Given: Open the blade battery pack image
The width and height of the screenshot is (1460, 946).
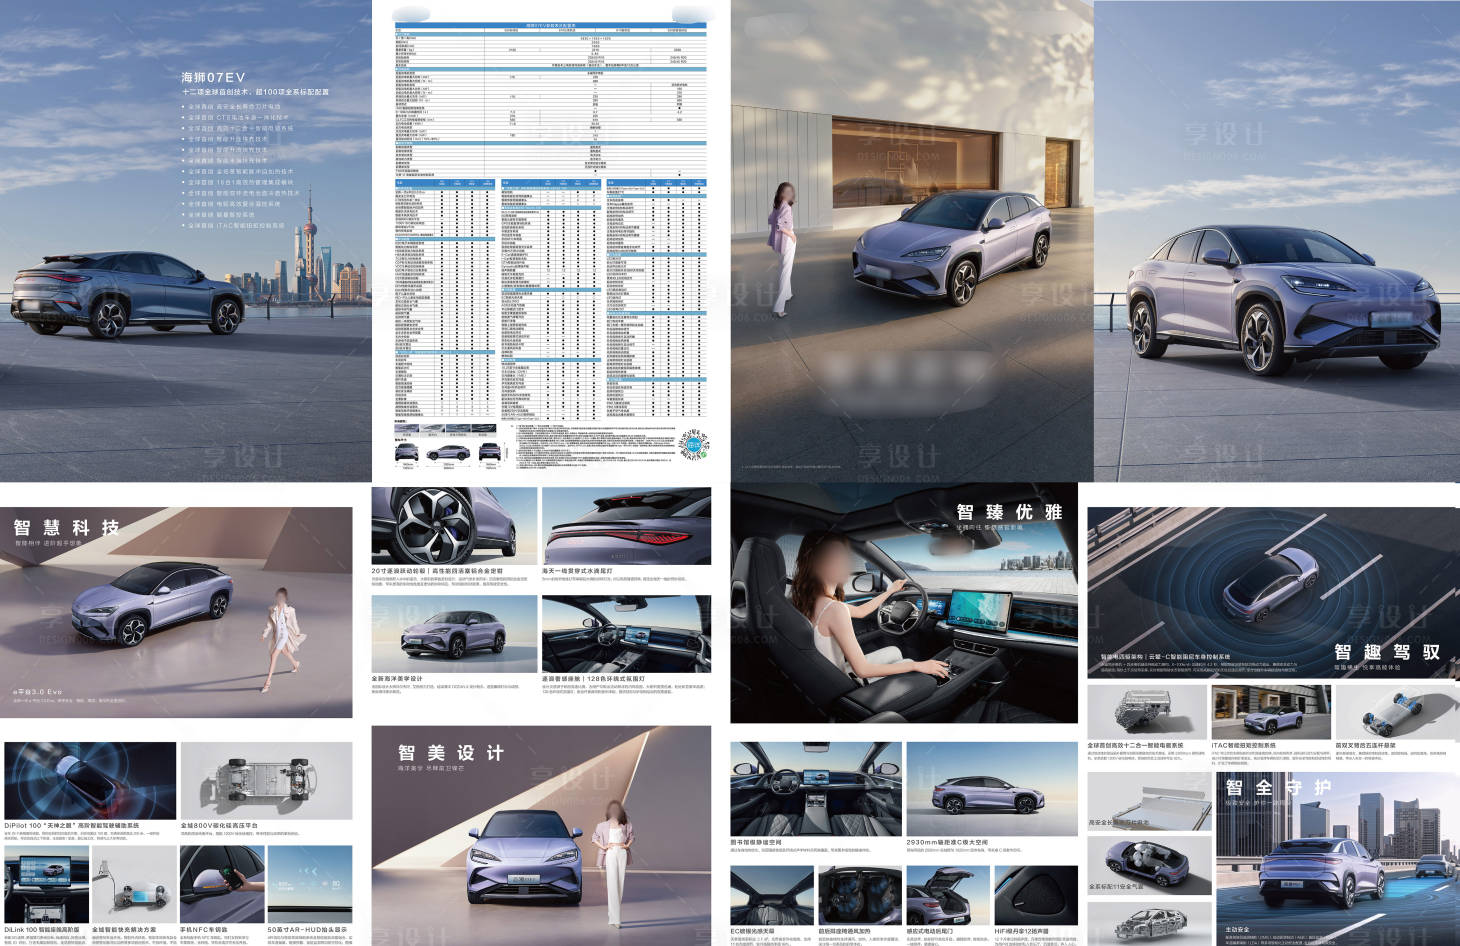Looking at the screenshot, I should (1149, 801).
